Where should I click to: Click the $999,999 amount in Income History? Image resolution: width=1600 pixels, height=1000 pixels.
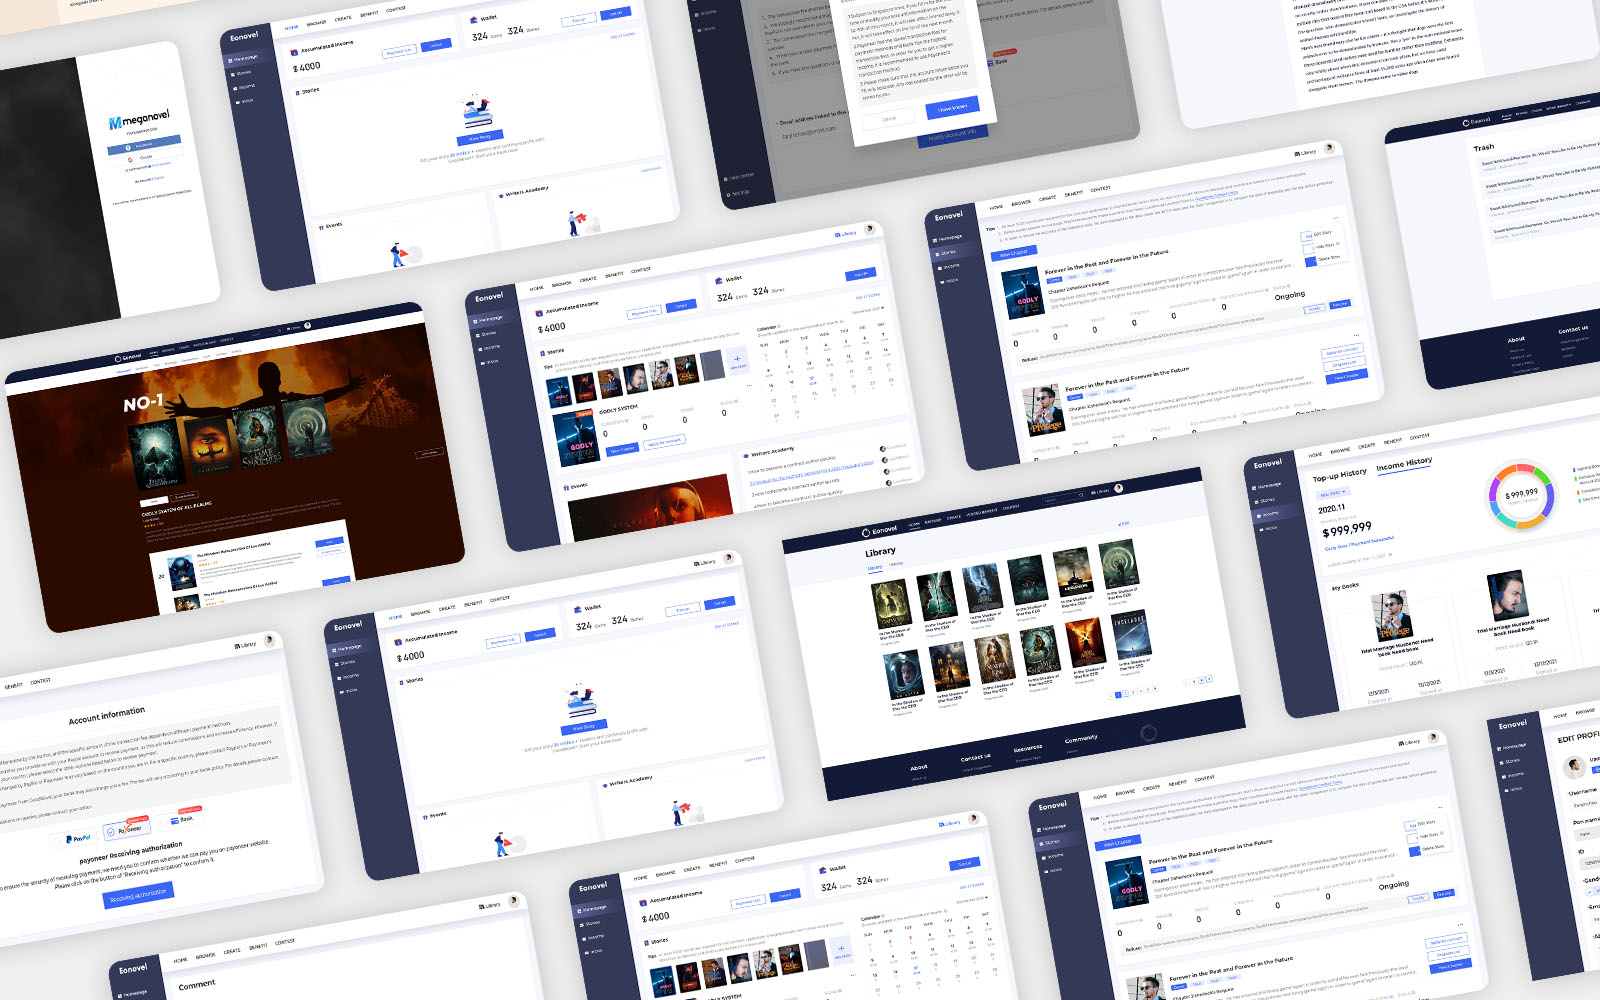[x=1347, y=529]
